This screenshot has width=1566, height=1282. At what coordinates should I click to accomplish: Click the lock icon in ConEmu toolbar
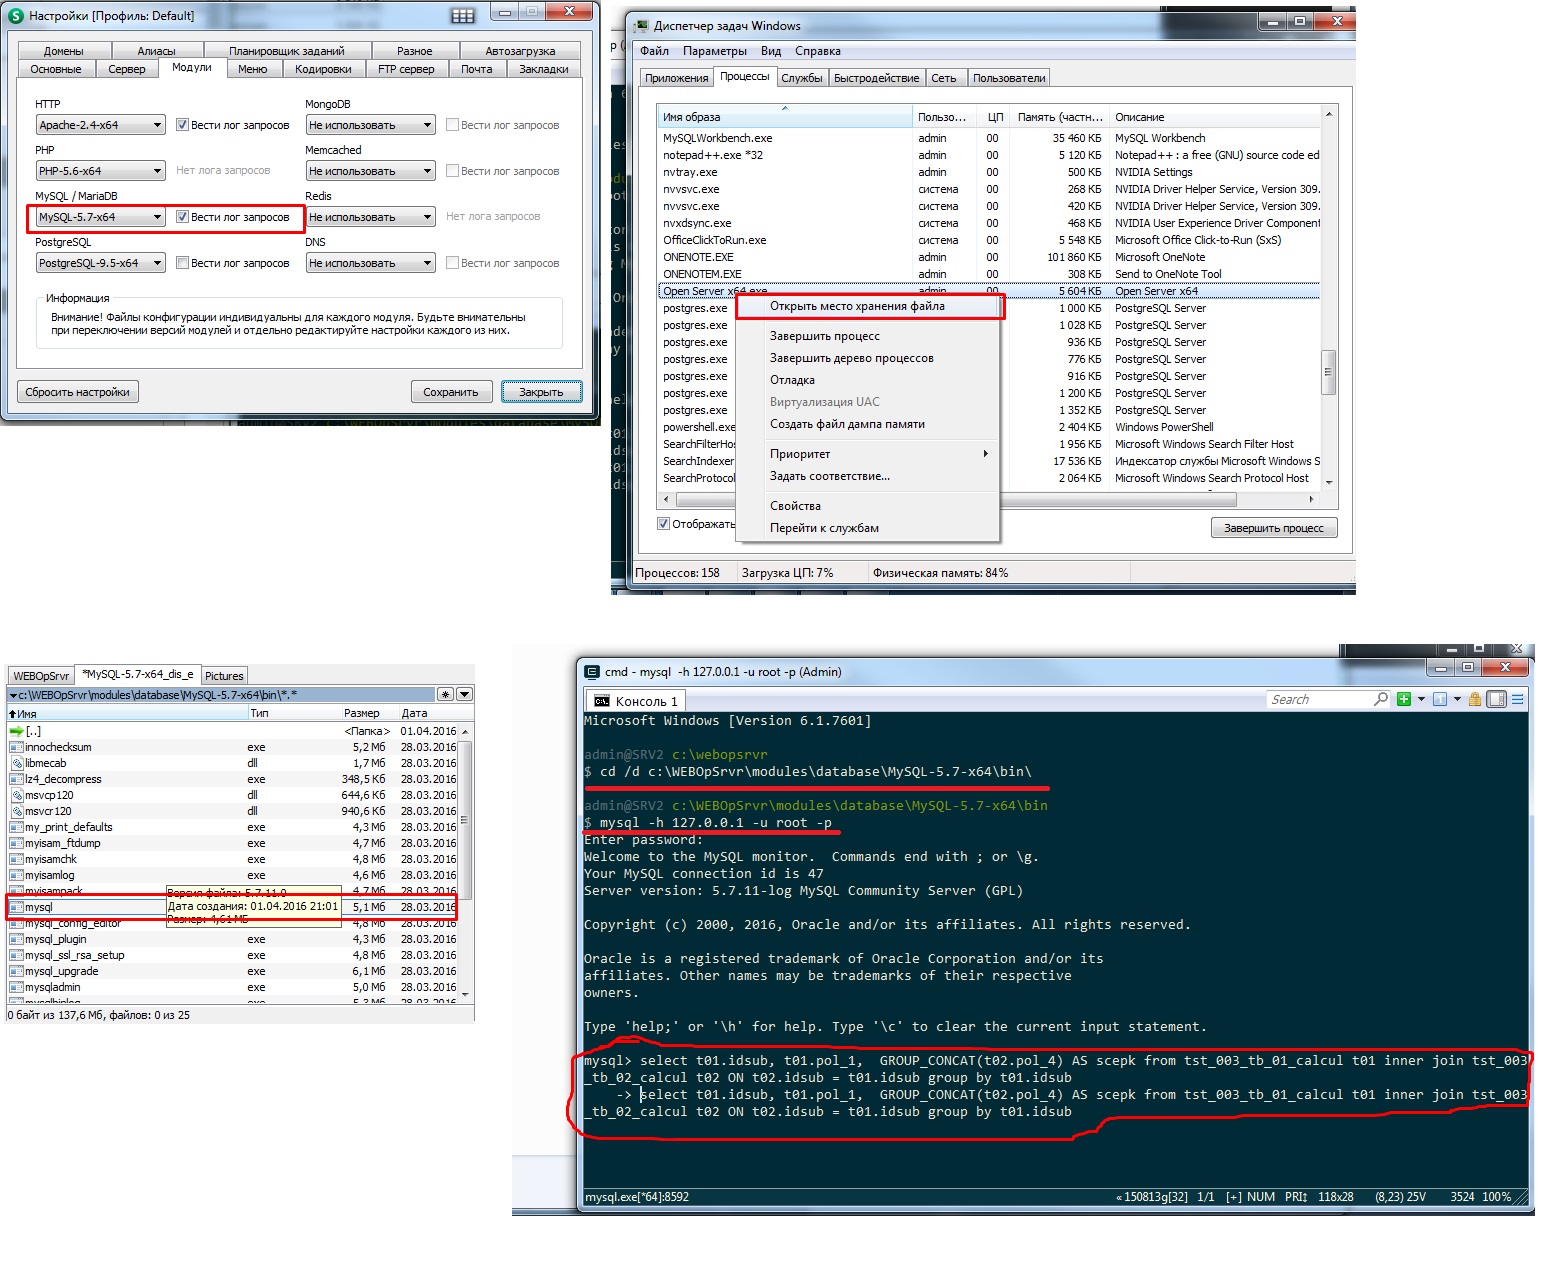(1475, 699)
